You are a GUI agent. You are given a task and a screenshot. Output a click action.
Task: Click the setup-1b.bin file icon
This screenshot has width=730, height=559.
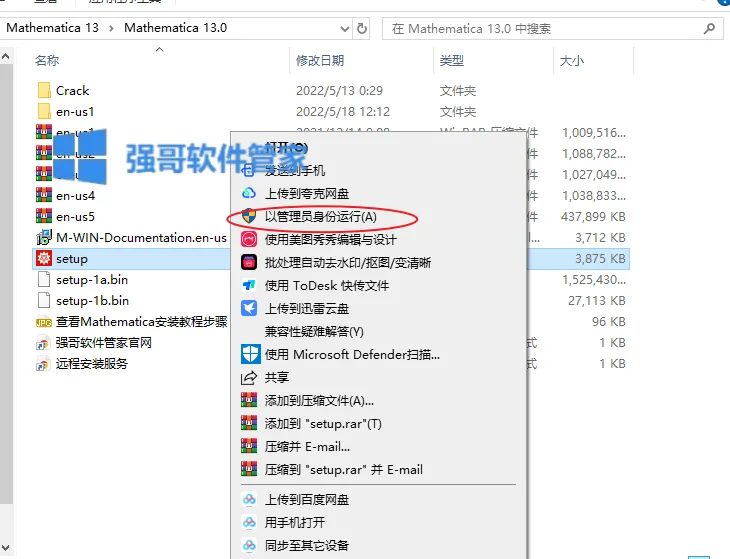point(44,300)
